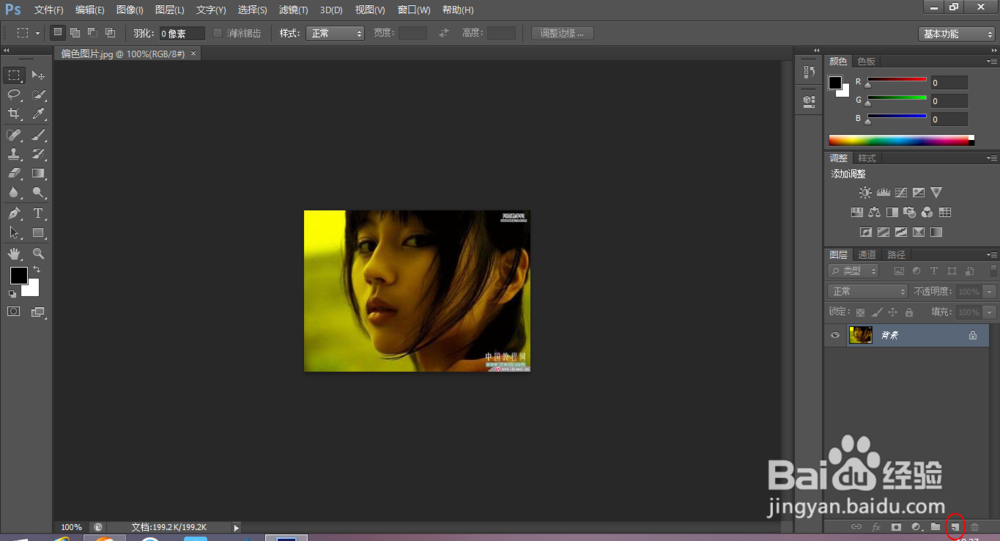
Task: Select the Dodge tool
Action: [38, 192]
